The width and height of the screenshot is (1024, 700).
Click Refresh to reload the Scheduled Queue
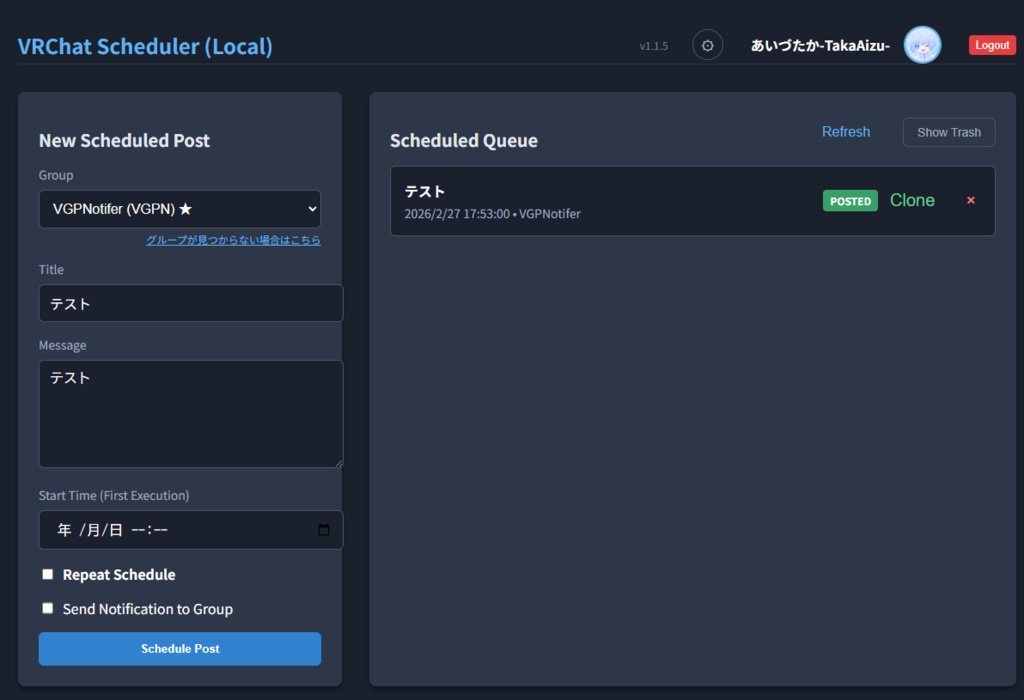tap(846, 131)
